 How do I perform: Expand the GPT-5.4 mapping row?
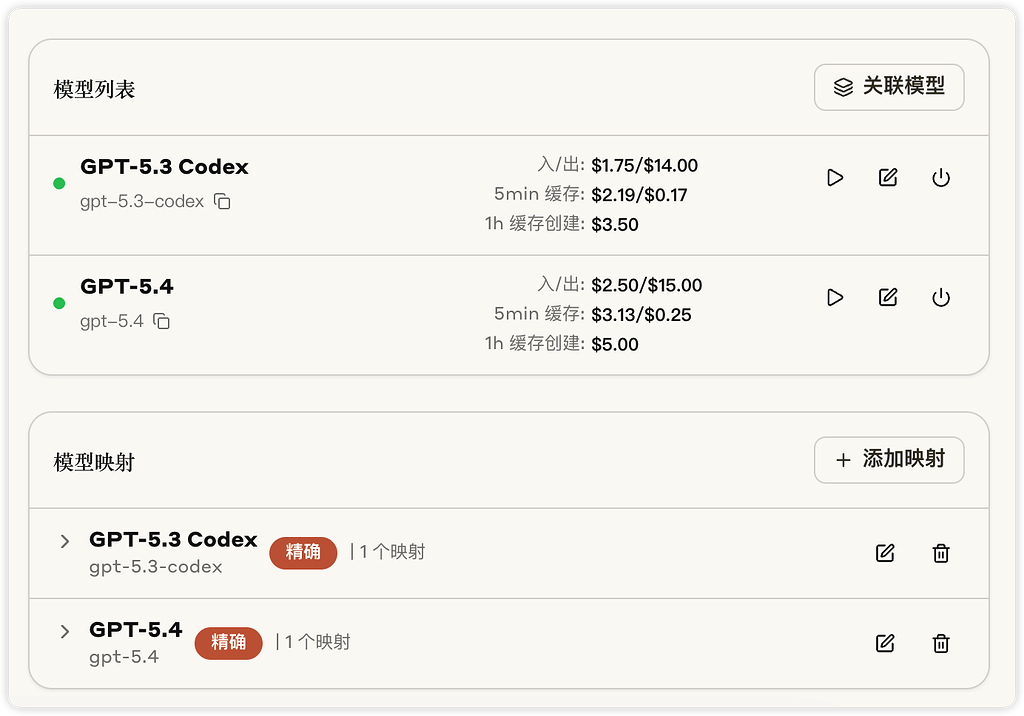tap(65, 631)
